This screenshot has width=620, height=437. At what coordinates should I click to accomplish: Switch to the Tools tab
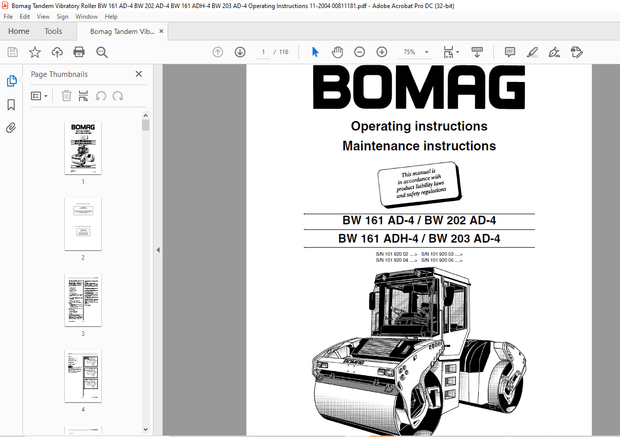point(53,31)
